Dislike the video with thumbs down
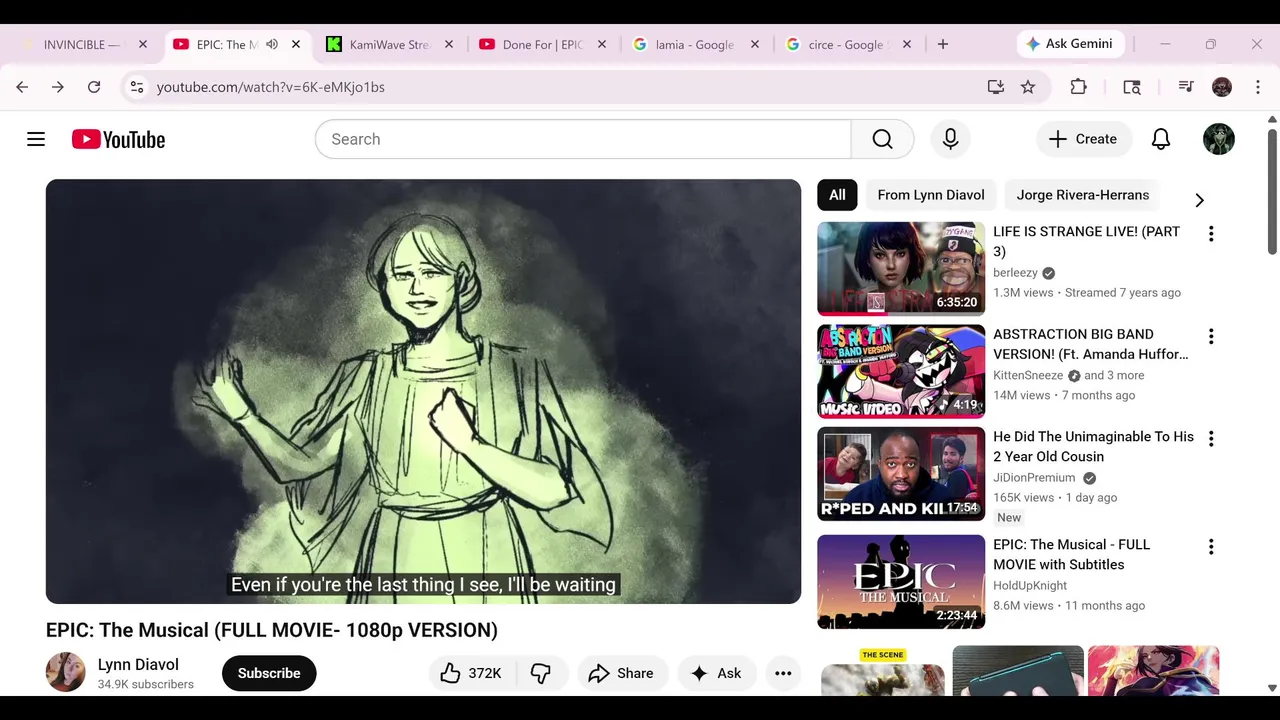The width and height of the screenshot is (1280, 720). pos(541,673)
